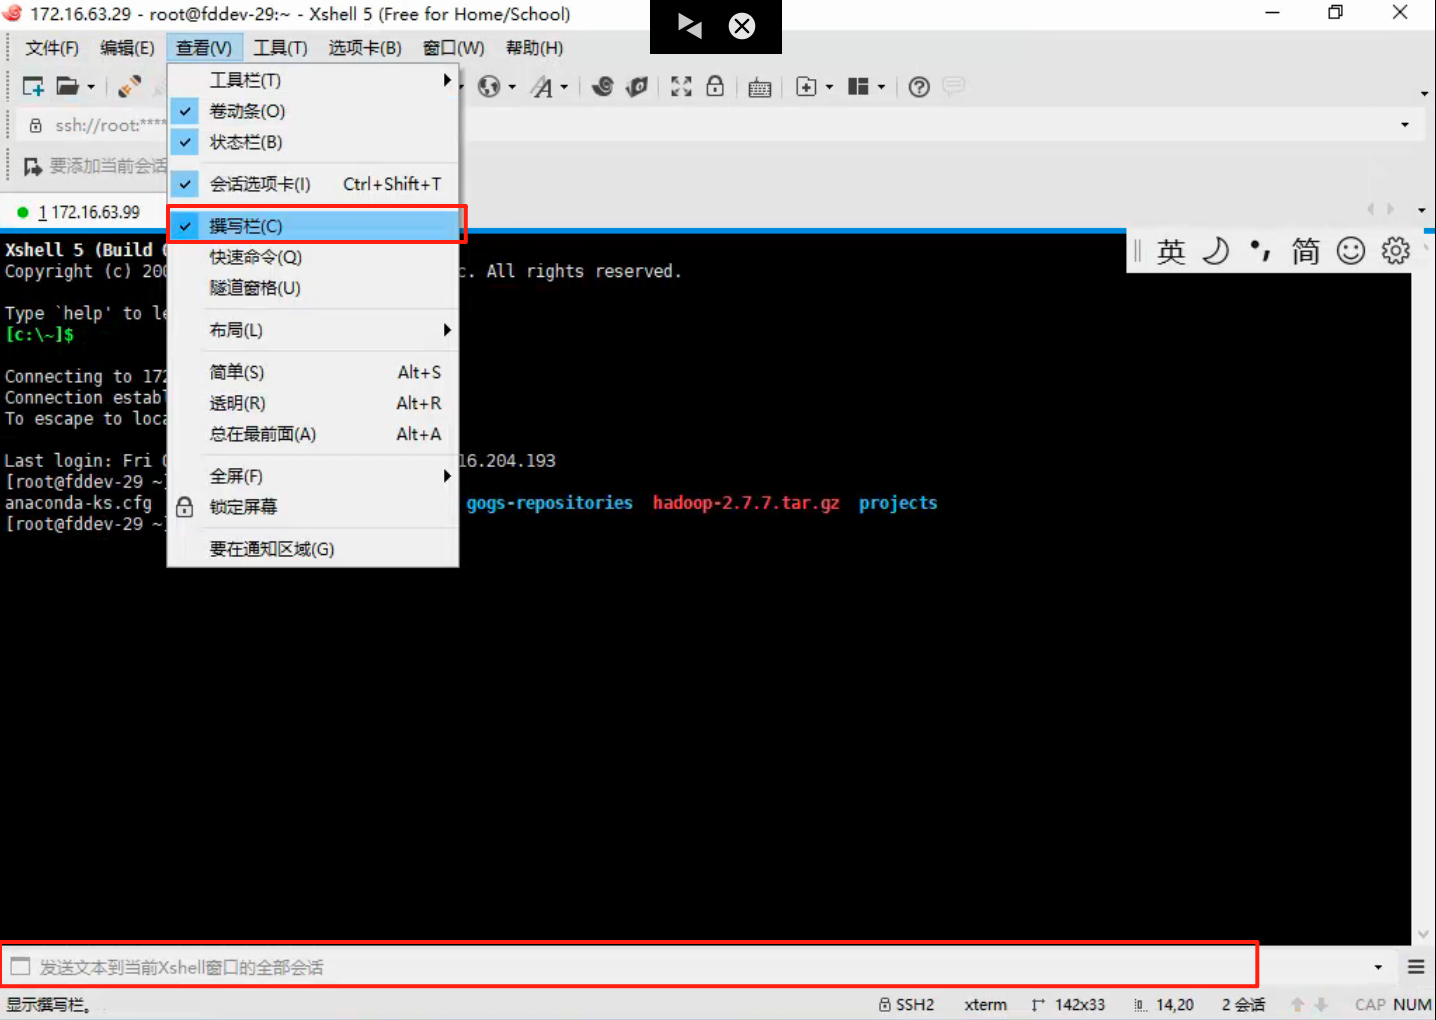Click the new session toolbar icon
Image resolution: width=1436 pixels, height=1020 pixels.
(31, 86)
